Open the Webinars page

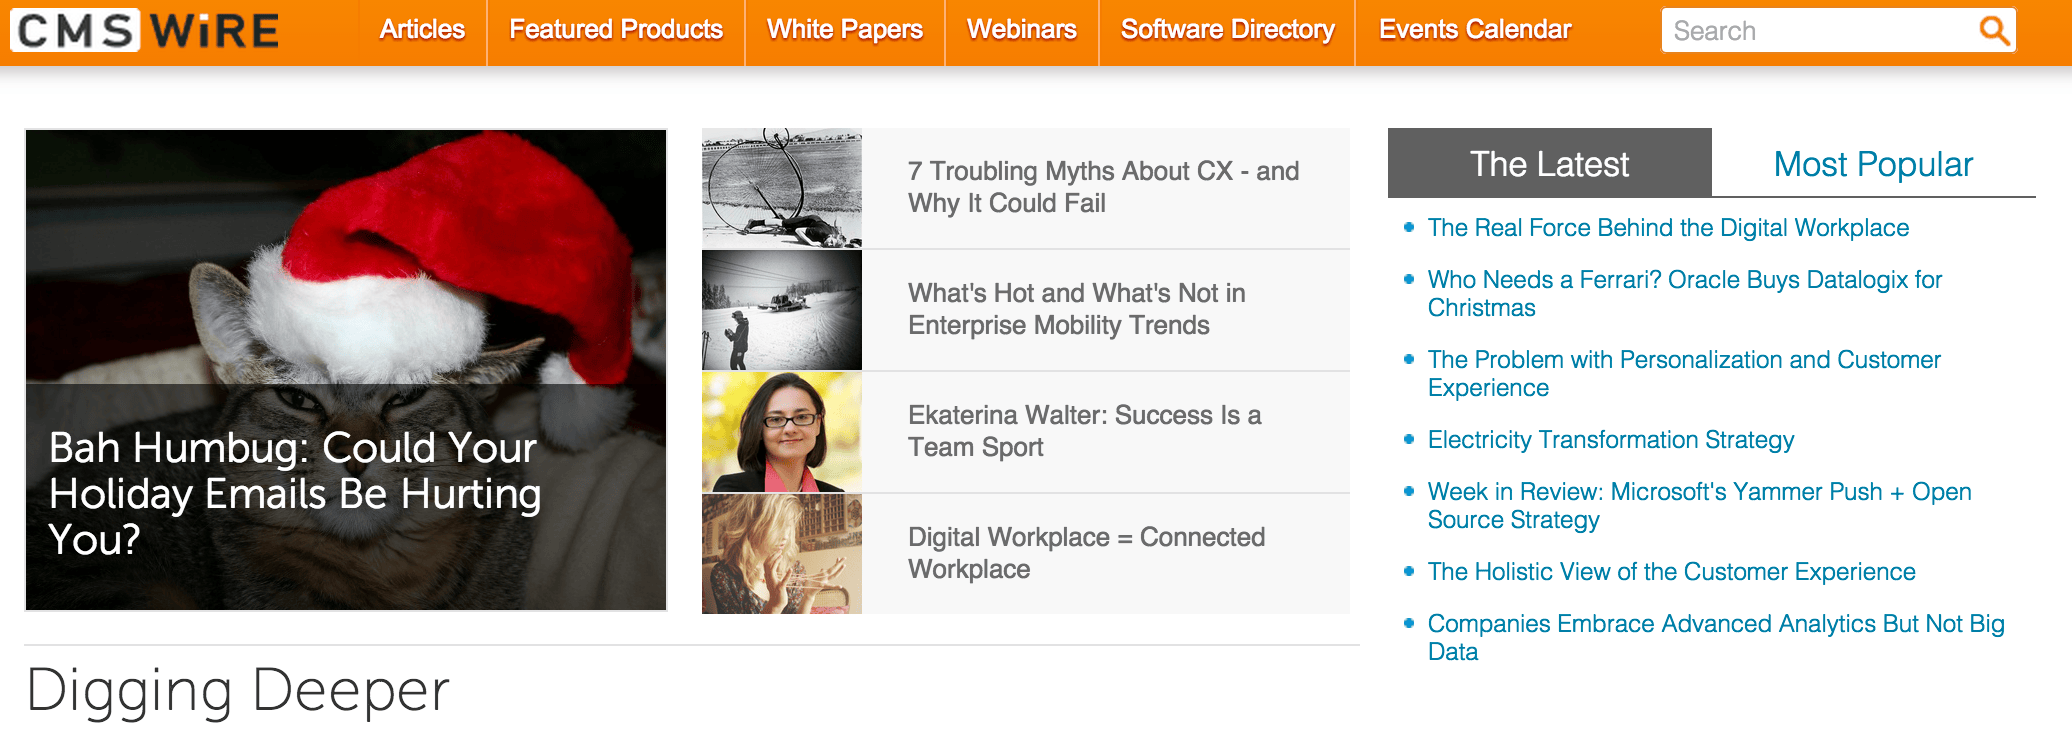[x=1021, y=30]
